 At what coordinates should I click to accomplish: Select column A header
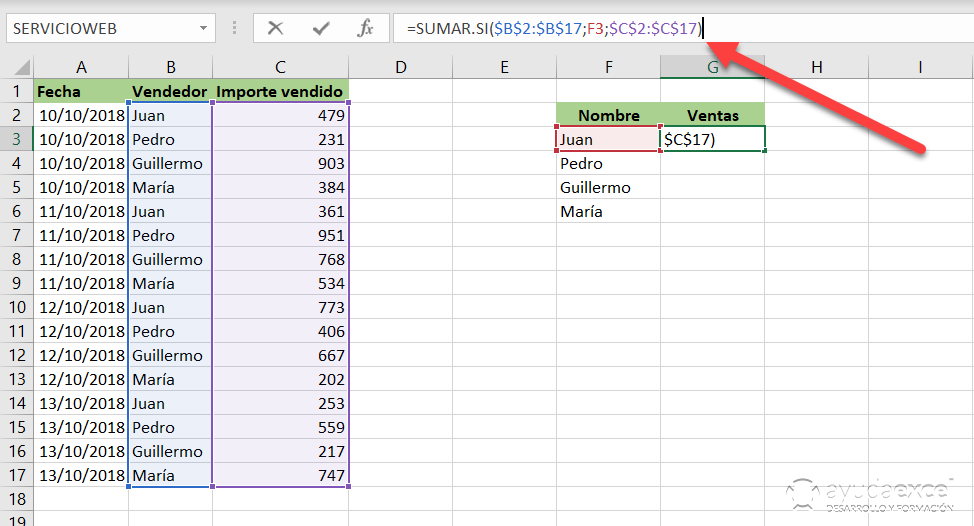[81, 67]
